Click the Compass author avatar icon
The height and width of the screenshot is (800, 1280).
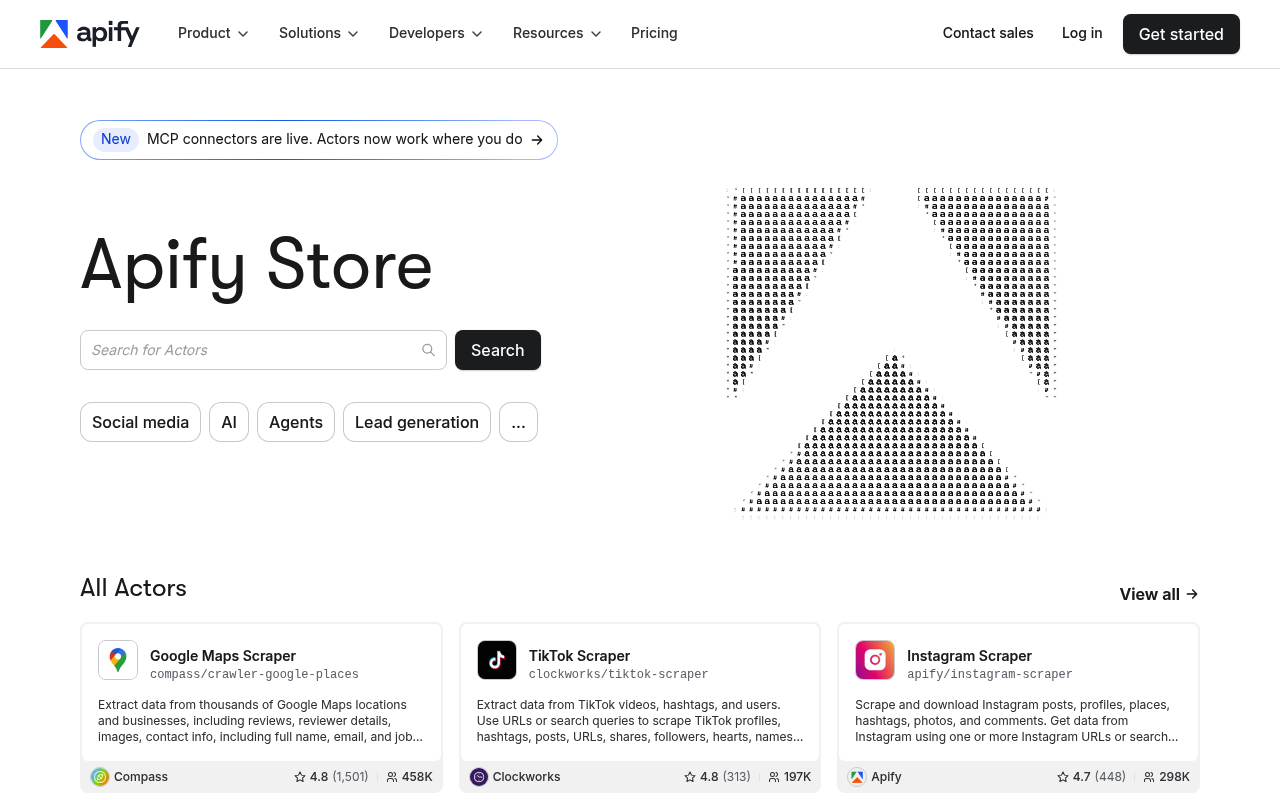pyautogui.click(x=100, y=777)
